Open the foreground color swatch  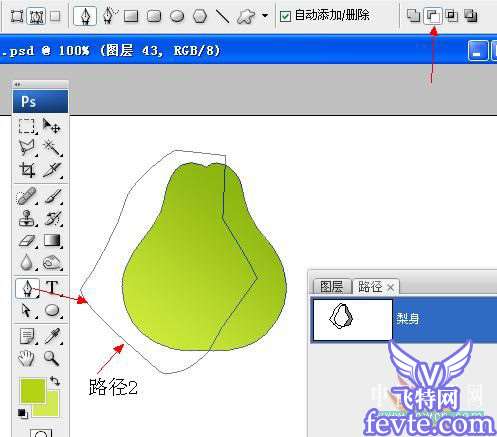(32, 390)
